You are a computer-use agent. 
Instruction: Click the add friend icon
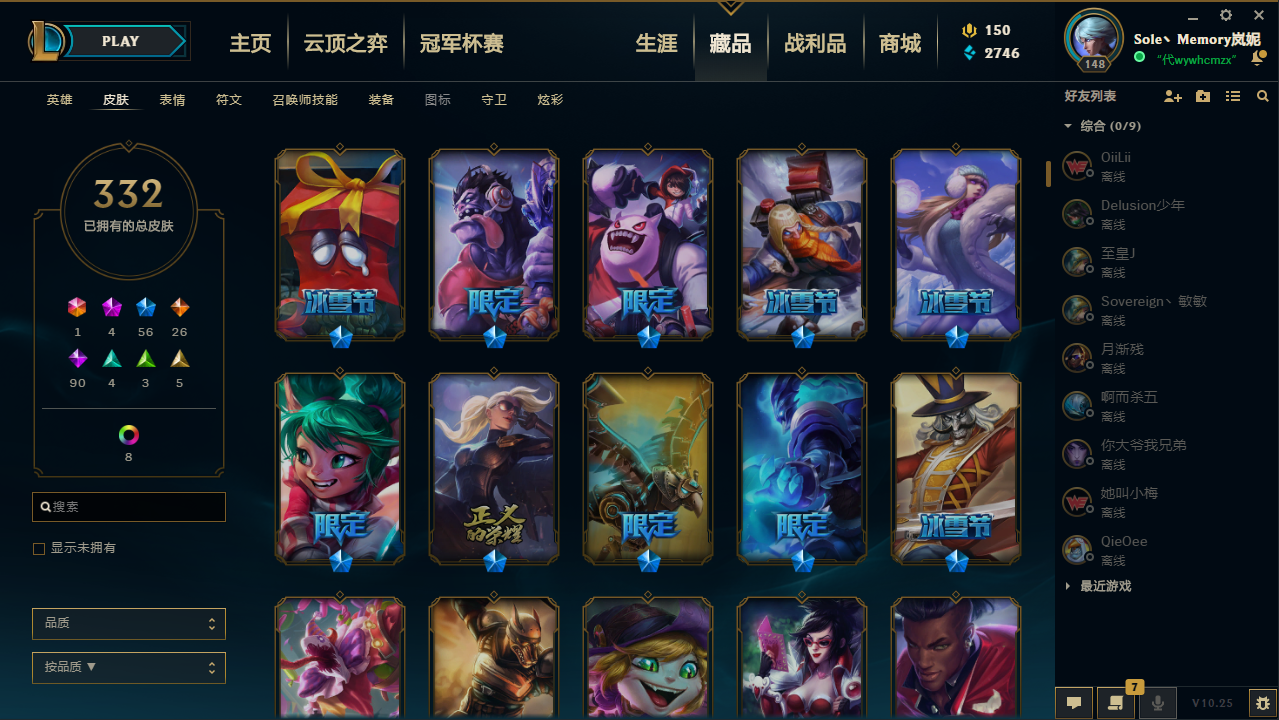pos(1173,96)
